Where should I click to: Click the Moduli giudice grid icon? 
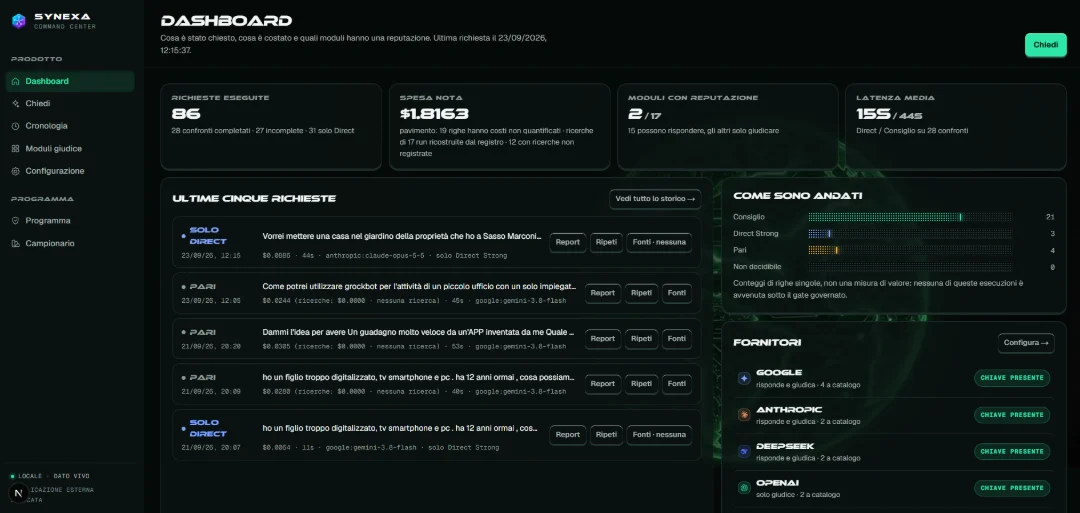point(16,149)
